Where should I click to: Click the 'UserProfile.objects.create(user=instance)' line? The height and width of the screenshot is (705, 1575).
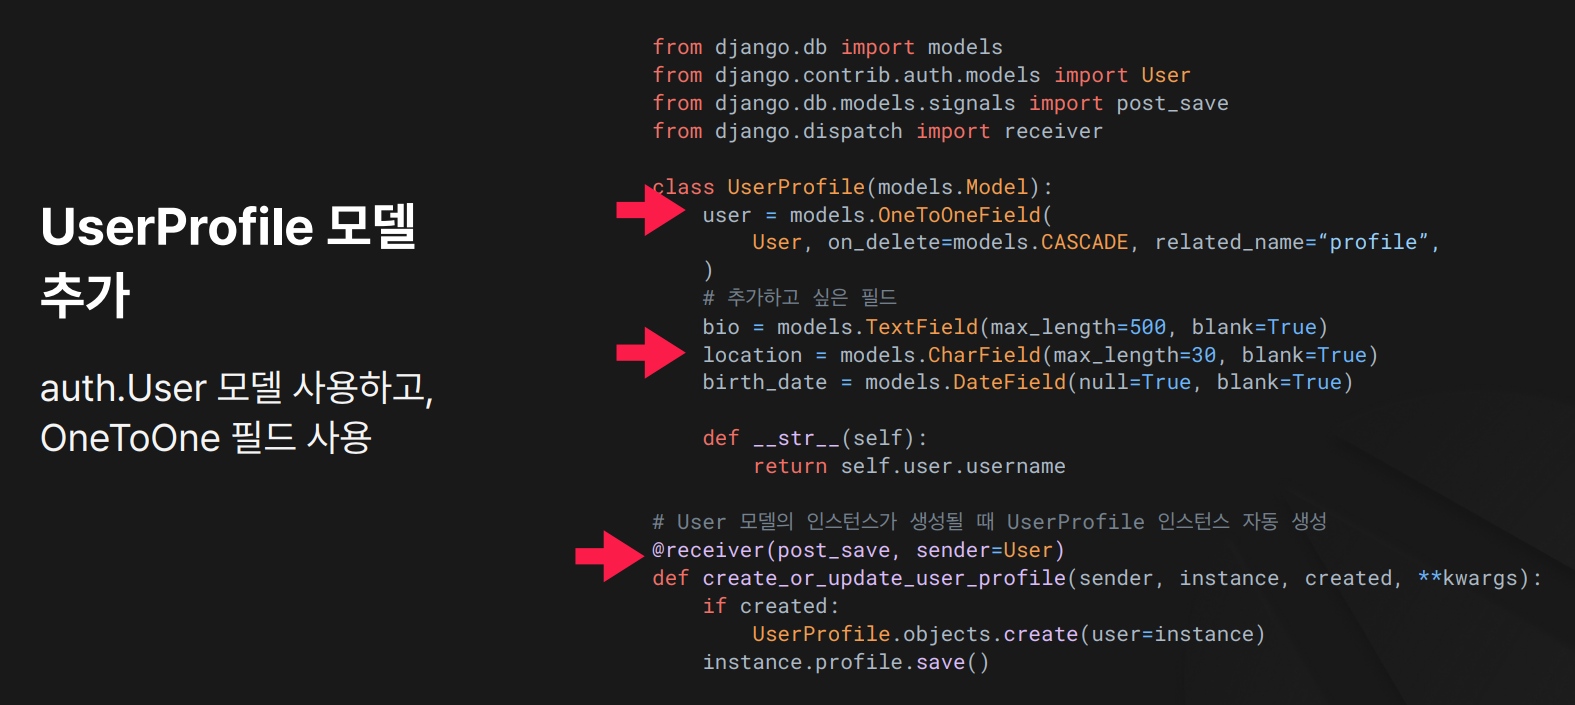coord(1008,634)
